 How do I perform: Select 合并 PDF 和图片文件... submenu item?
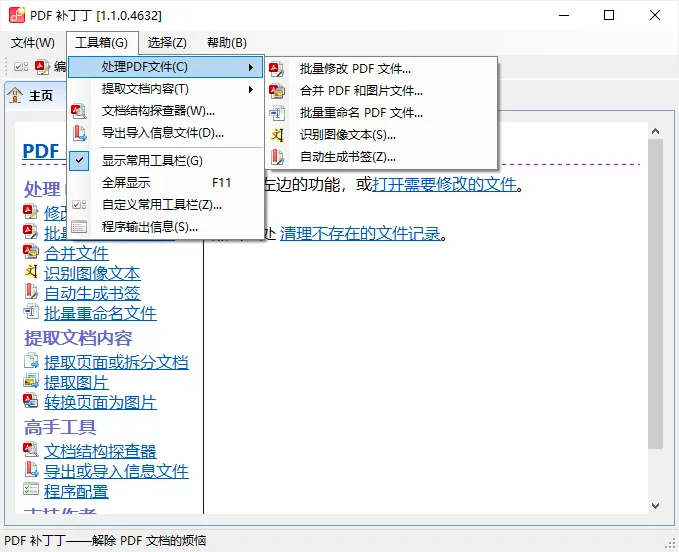[x=381, y=91]
